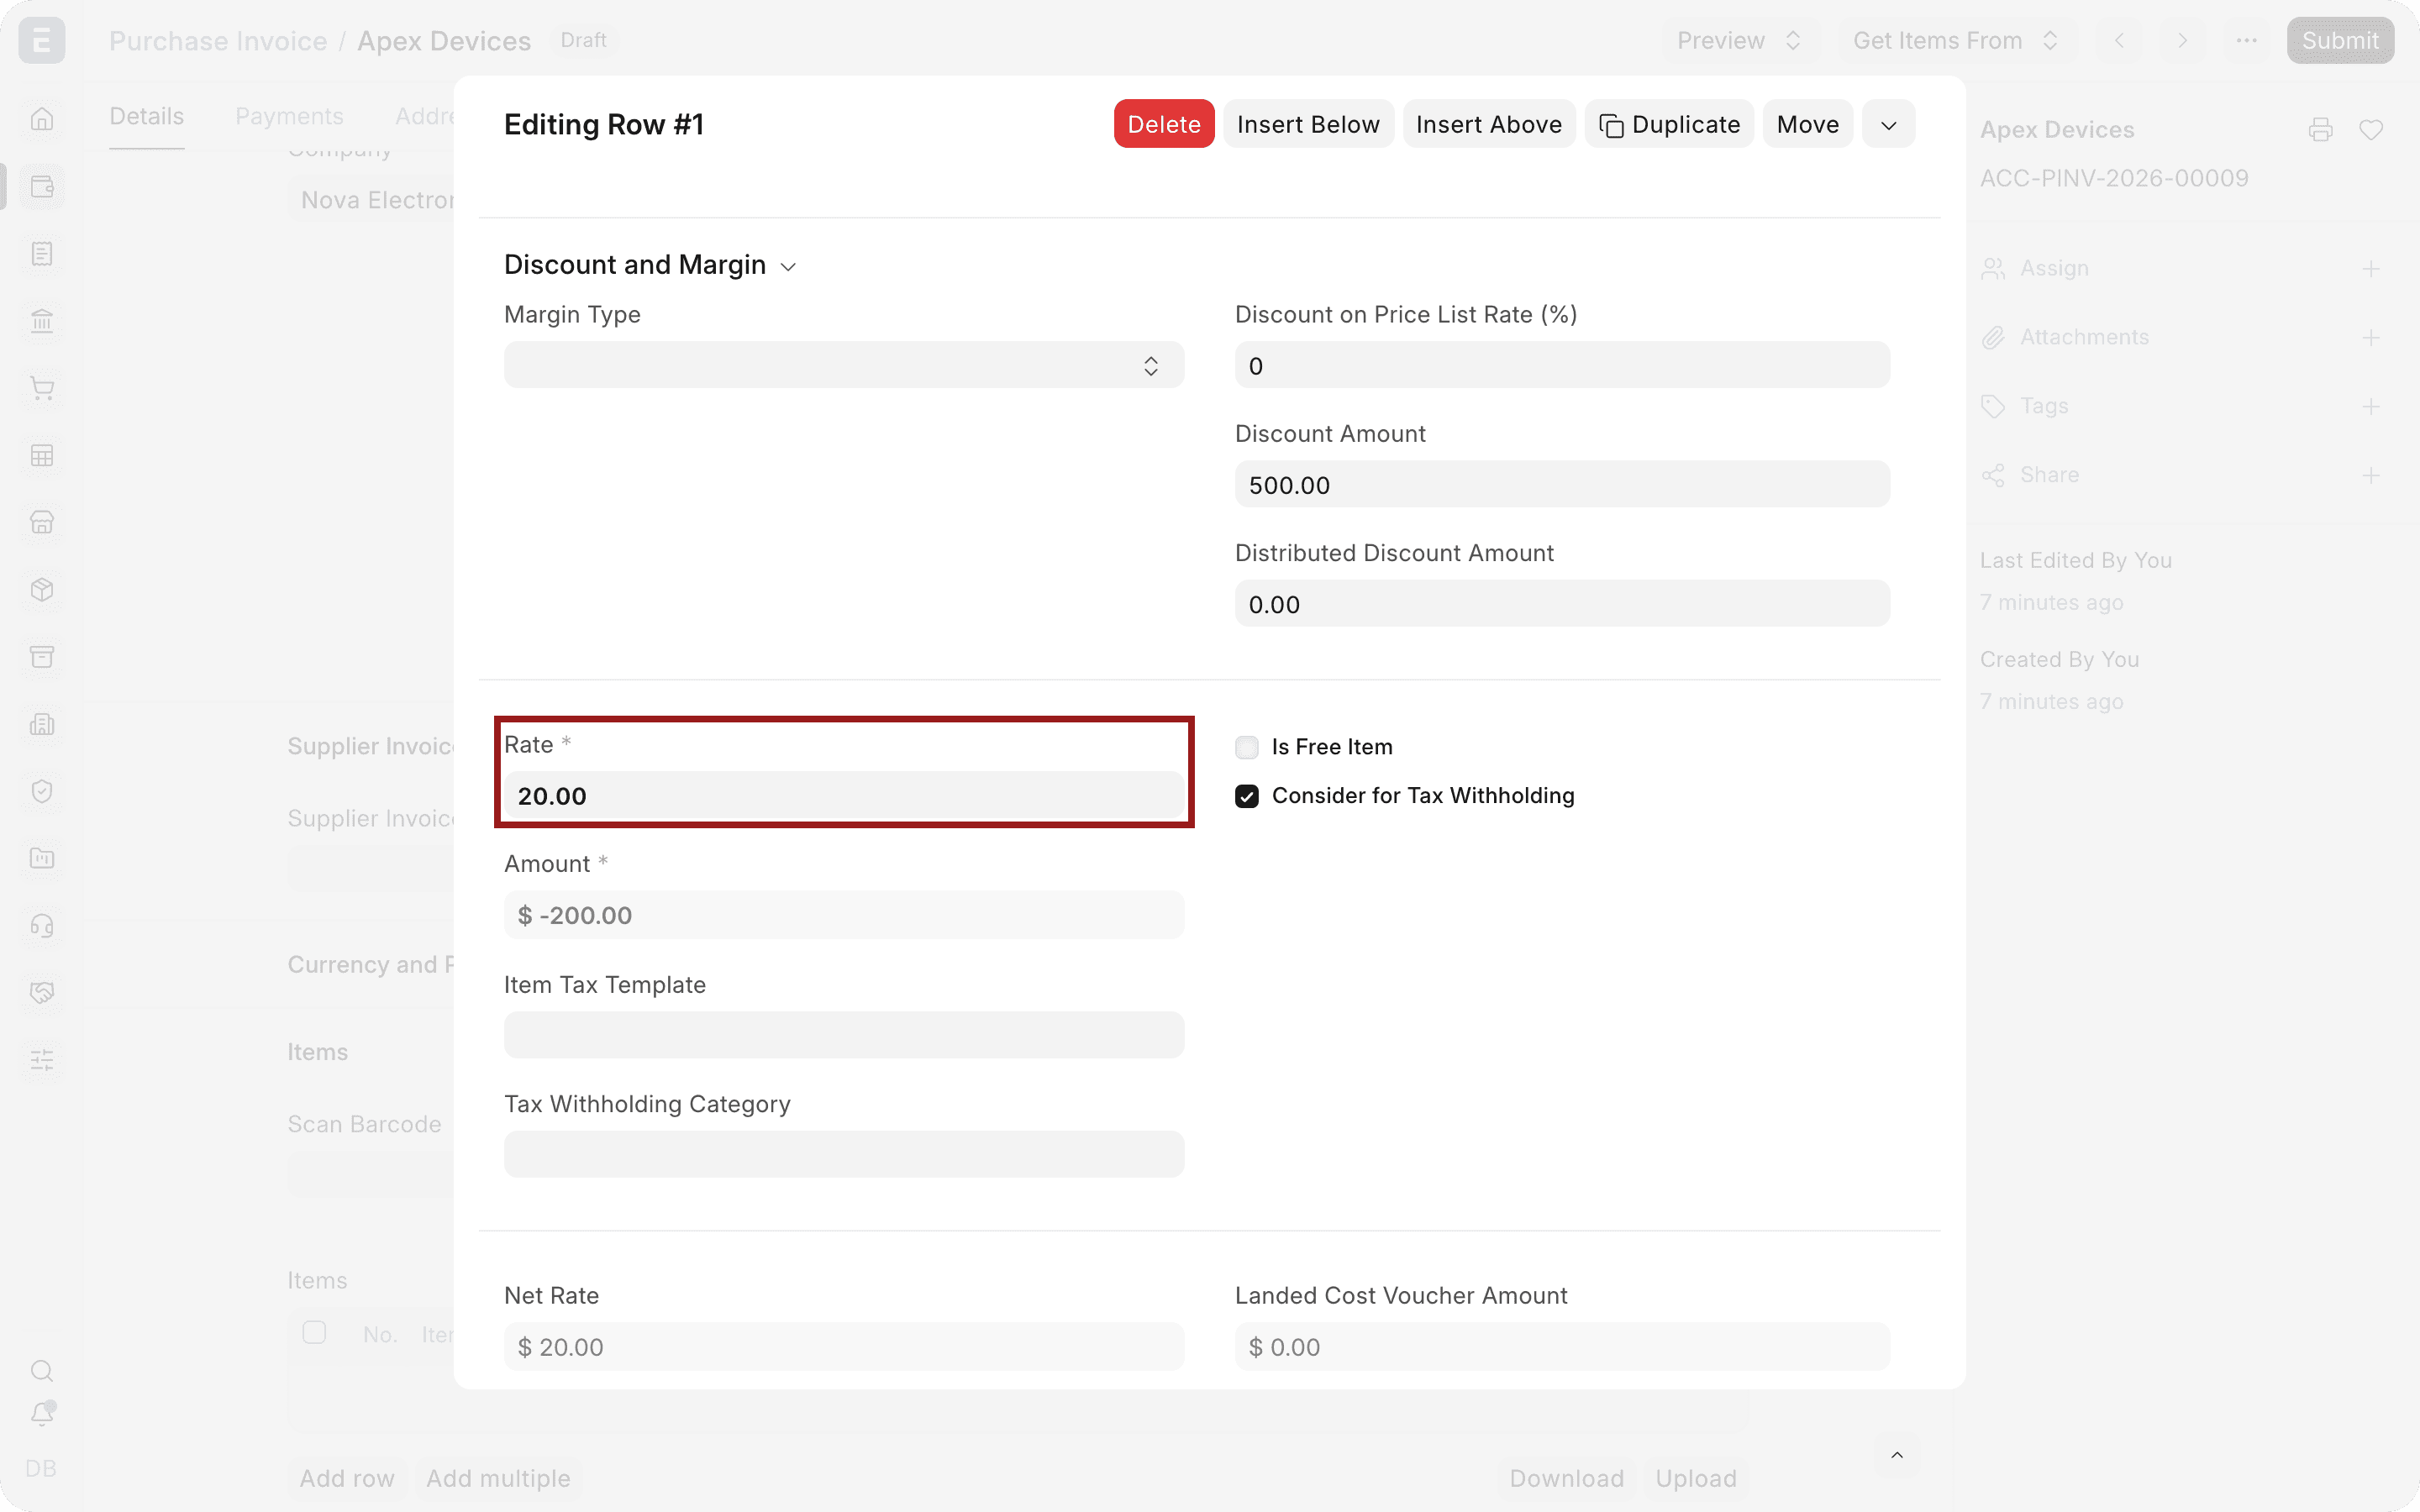Click plus icon next to Tags
Viewport: 2420px width, 1512px height.
coord(2371,407)
